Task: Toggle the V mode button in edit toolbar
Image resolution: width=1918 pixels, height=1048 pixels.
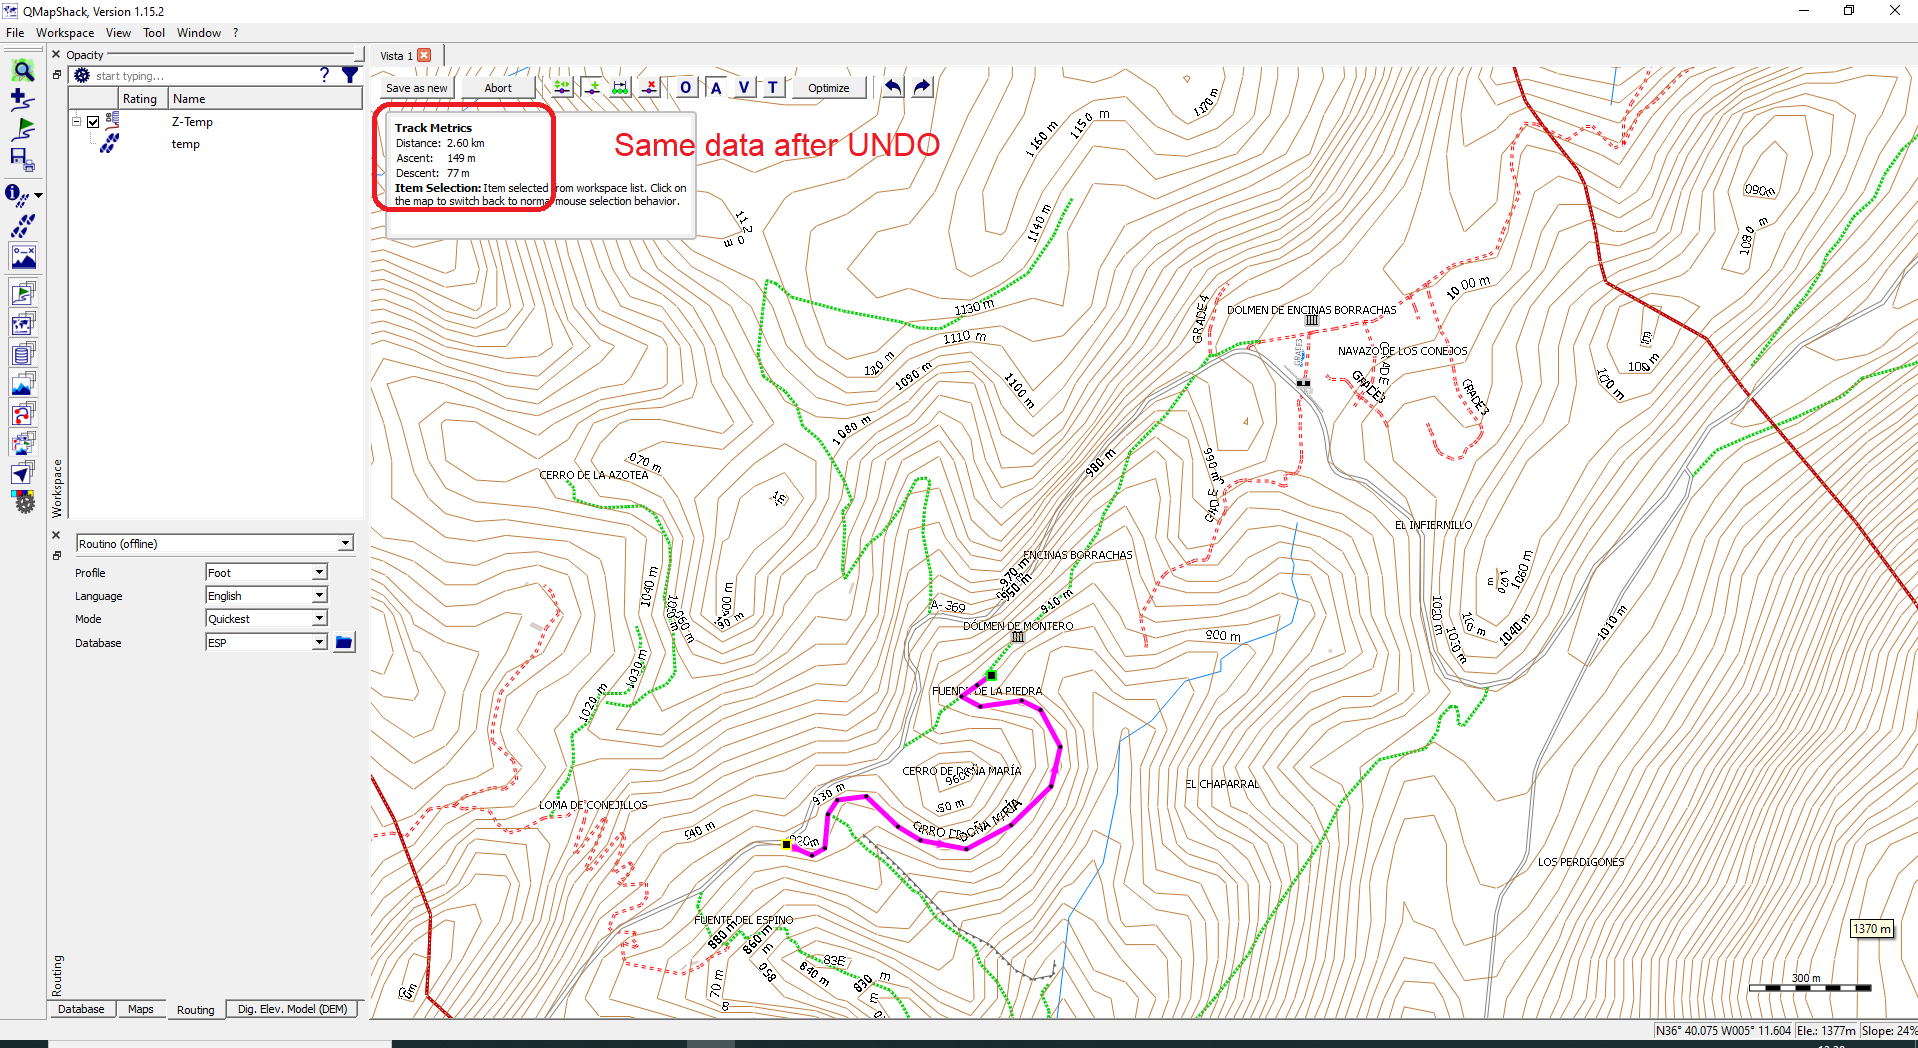Action: tap(743, 88)
